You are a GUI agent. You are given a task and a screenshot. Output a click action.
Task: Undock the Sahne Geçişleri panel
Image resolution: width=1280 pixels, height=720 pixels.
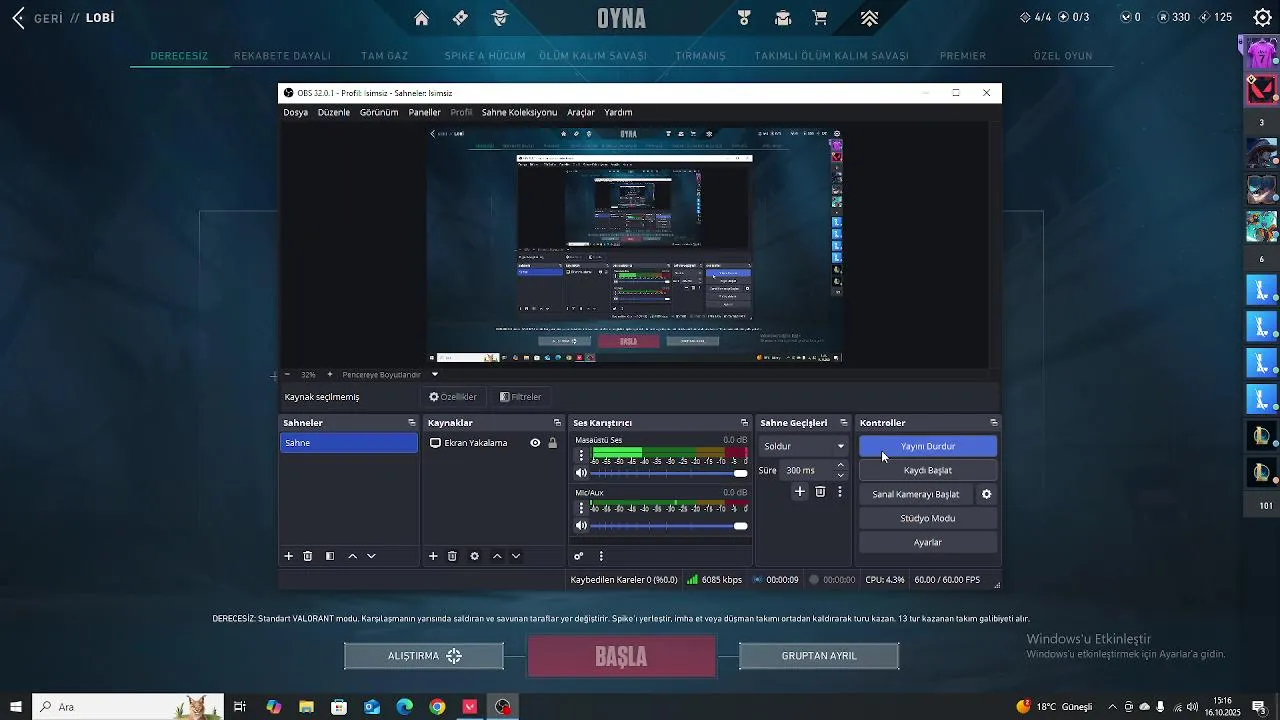(x=844, y=423)
